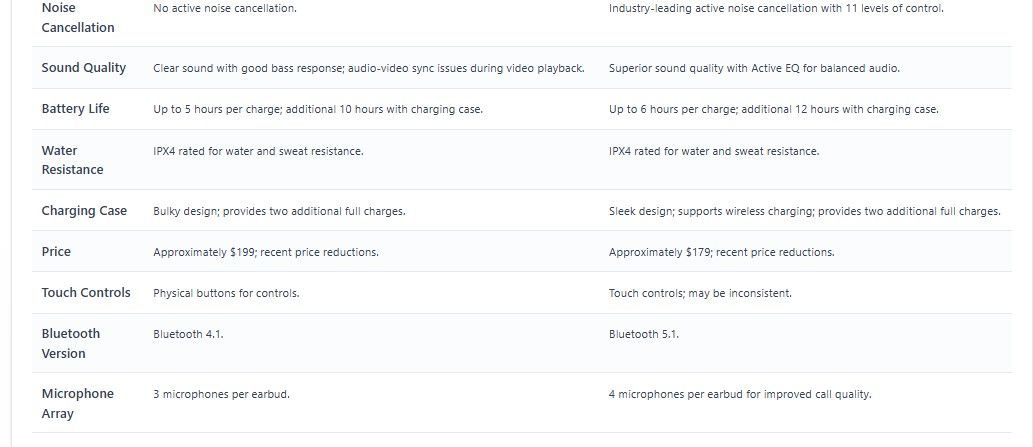Select the "Superior sound quality with Active EQ" cell
The height and width of the screenshot is (447, 1033).
754,68
